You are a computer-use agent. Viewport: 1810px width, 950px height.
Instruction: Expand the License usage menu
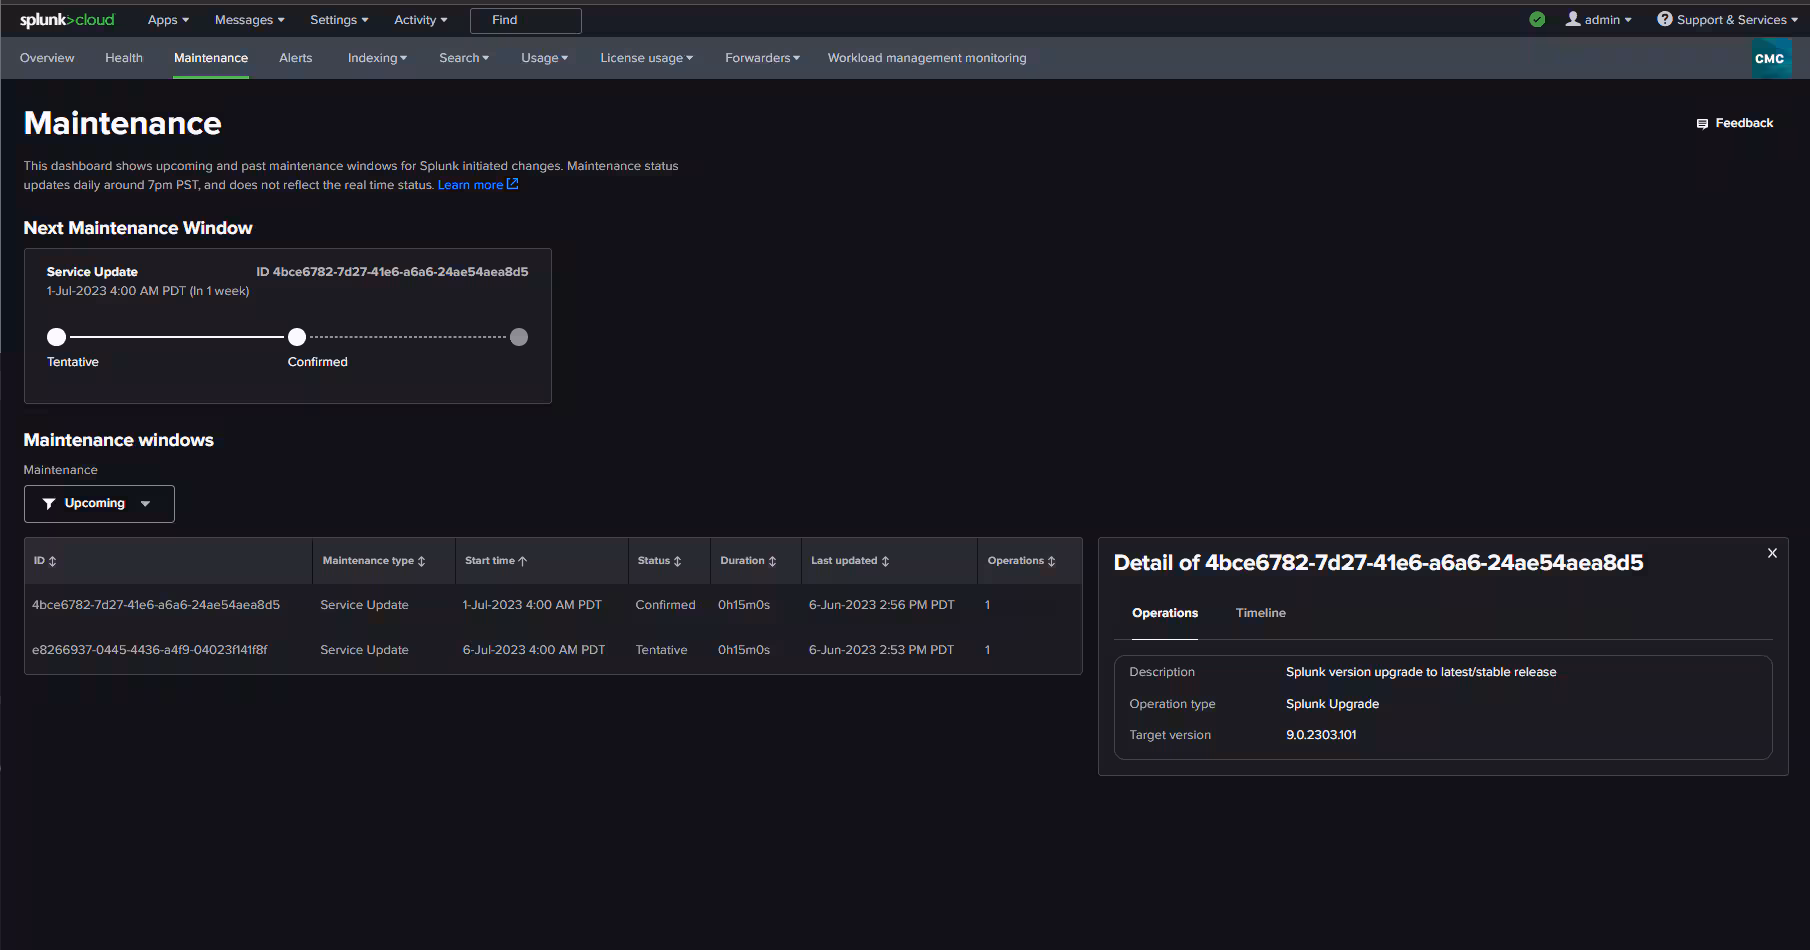(x=646, y=58)
